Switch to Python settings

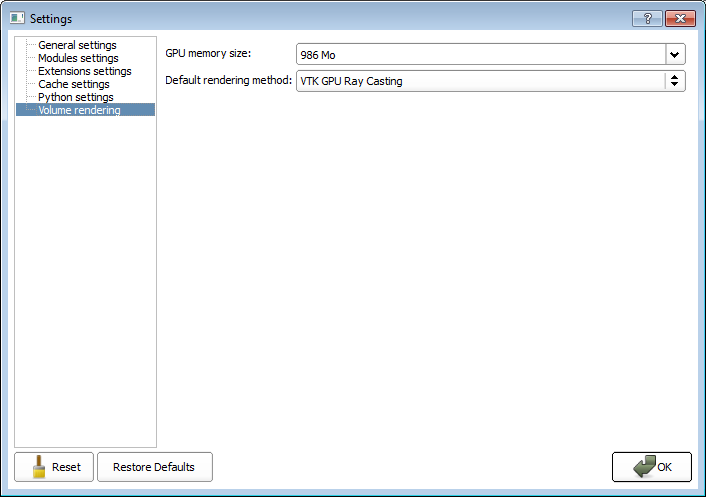[76, 97]
